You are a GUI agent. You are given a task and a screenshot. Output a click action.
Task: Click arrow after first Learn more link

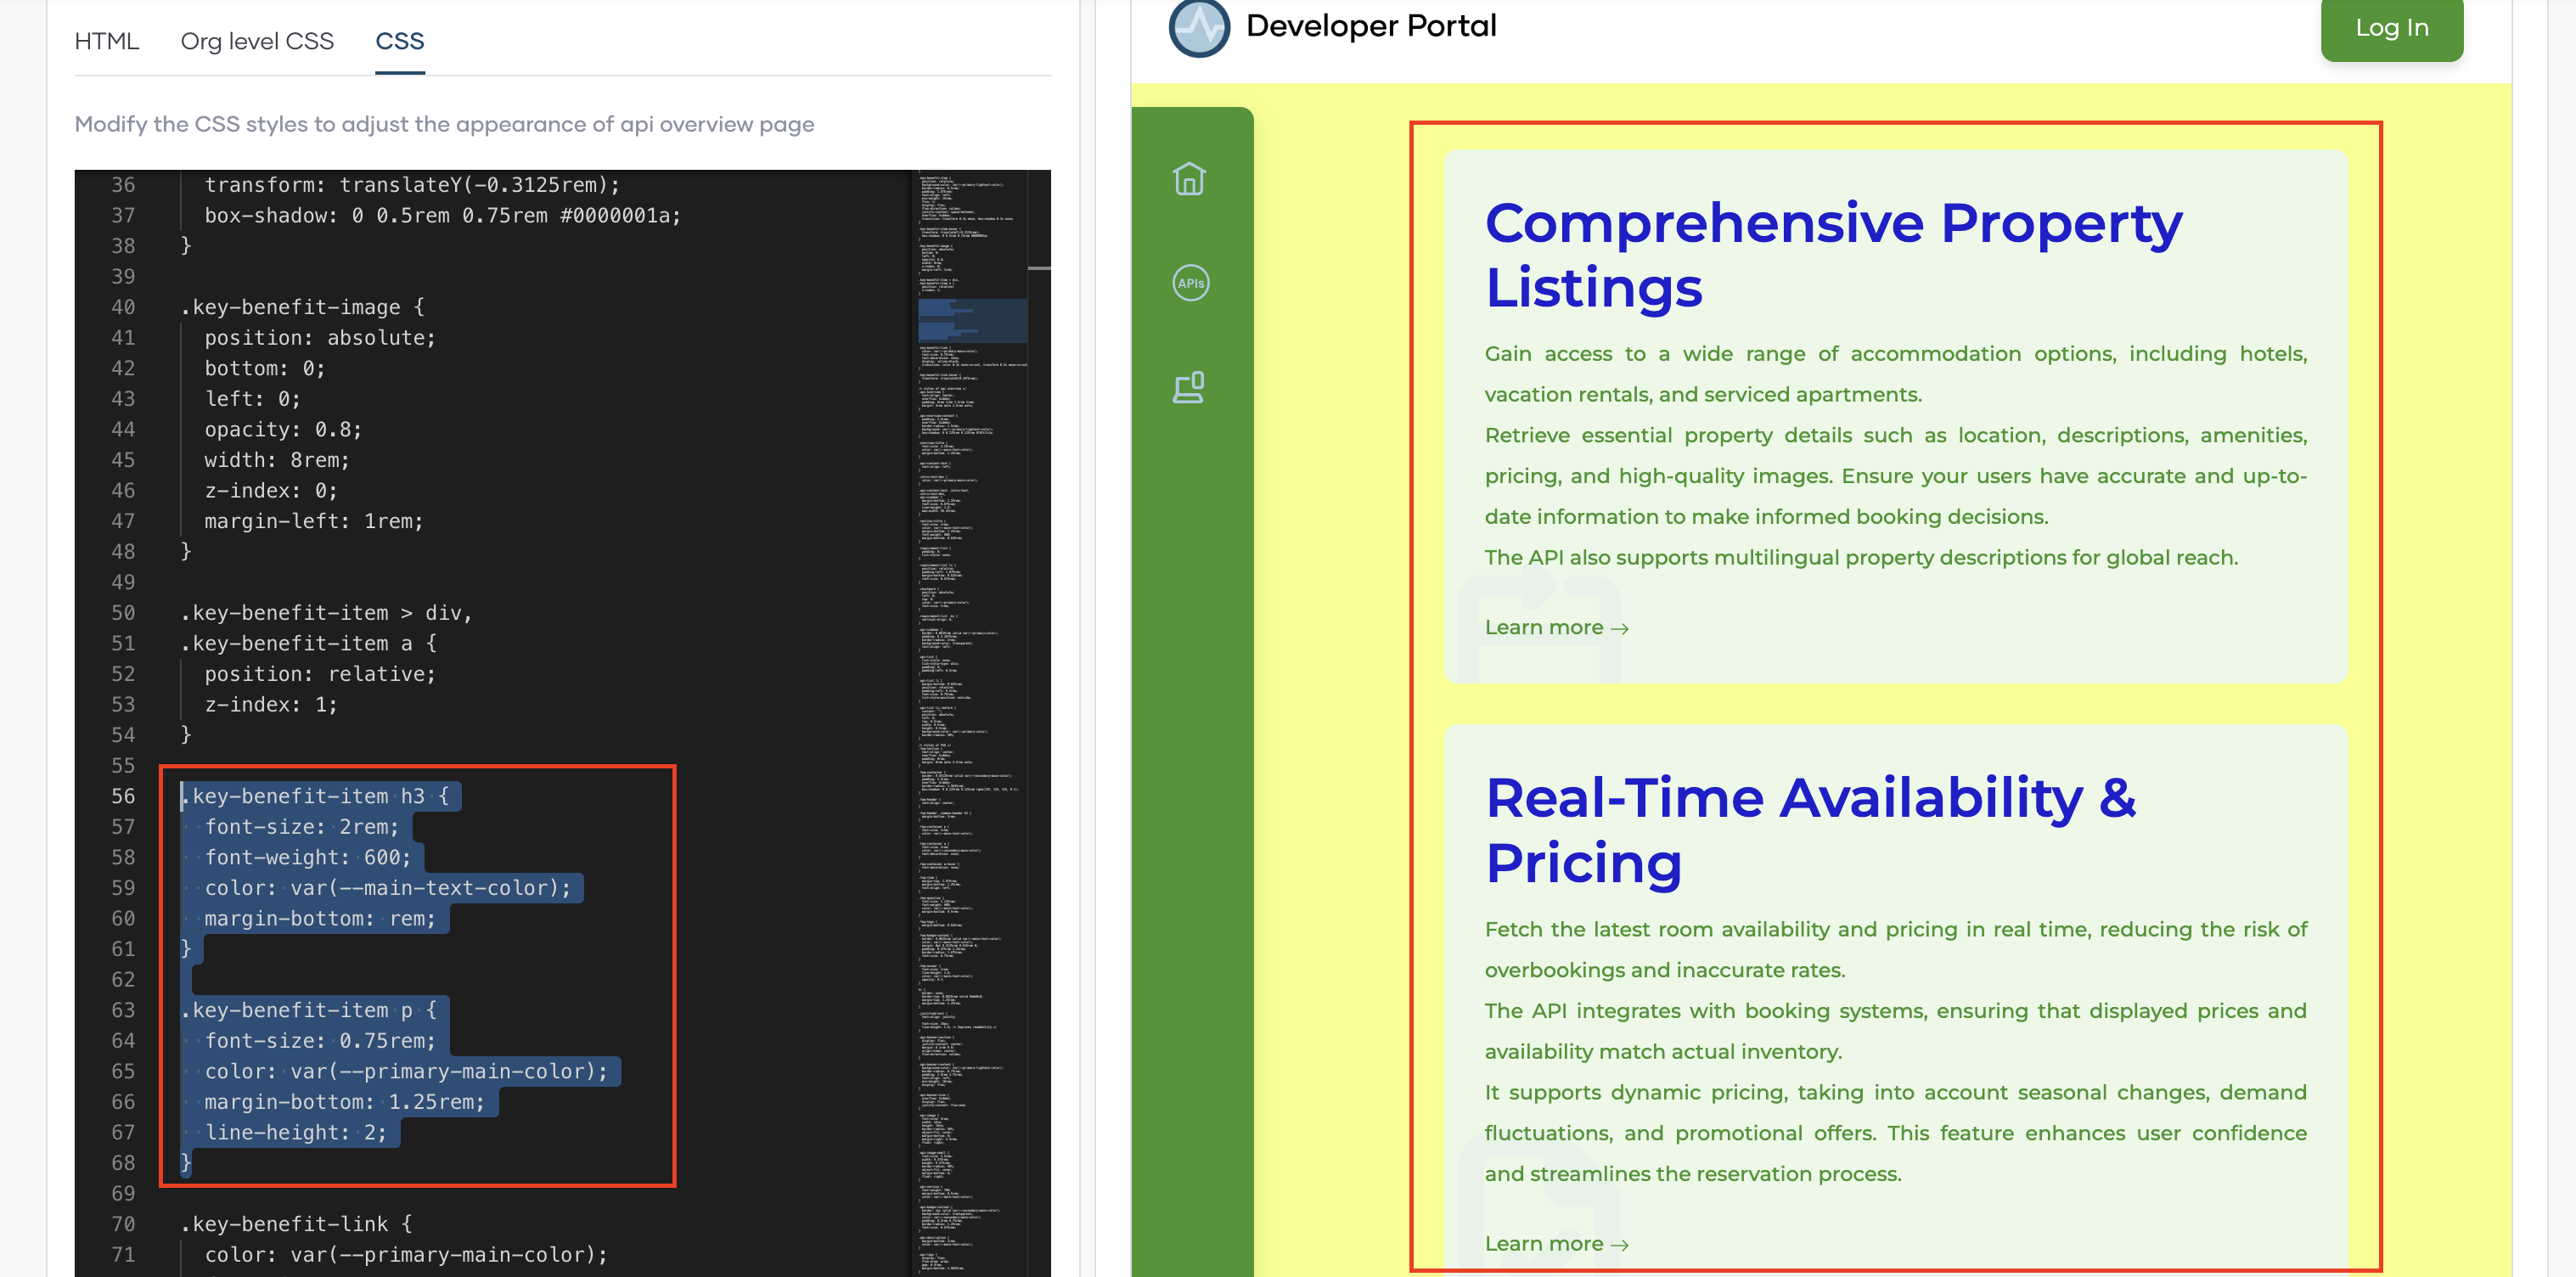(x=1620, y=628)
